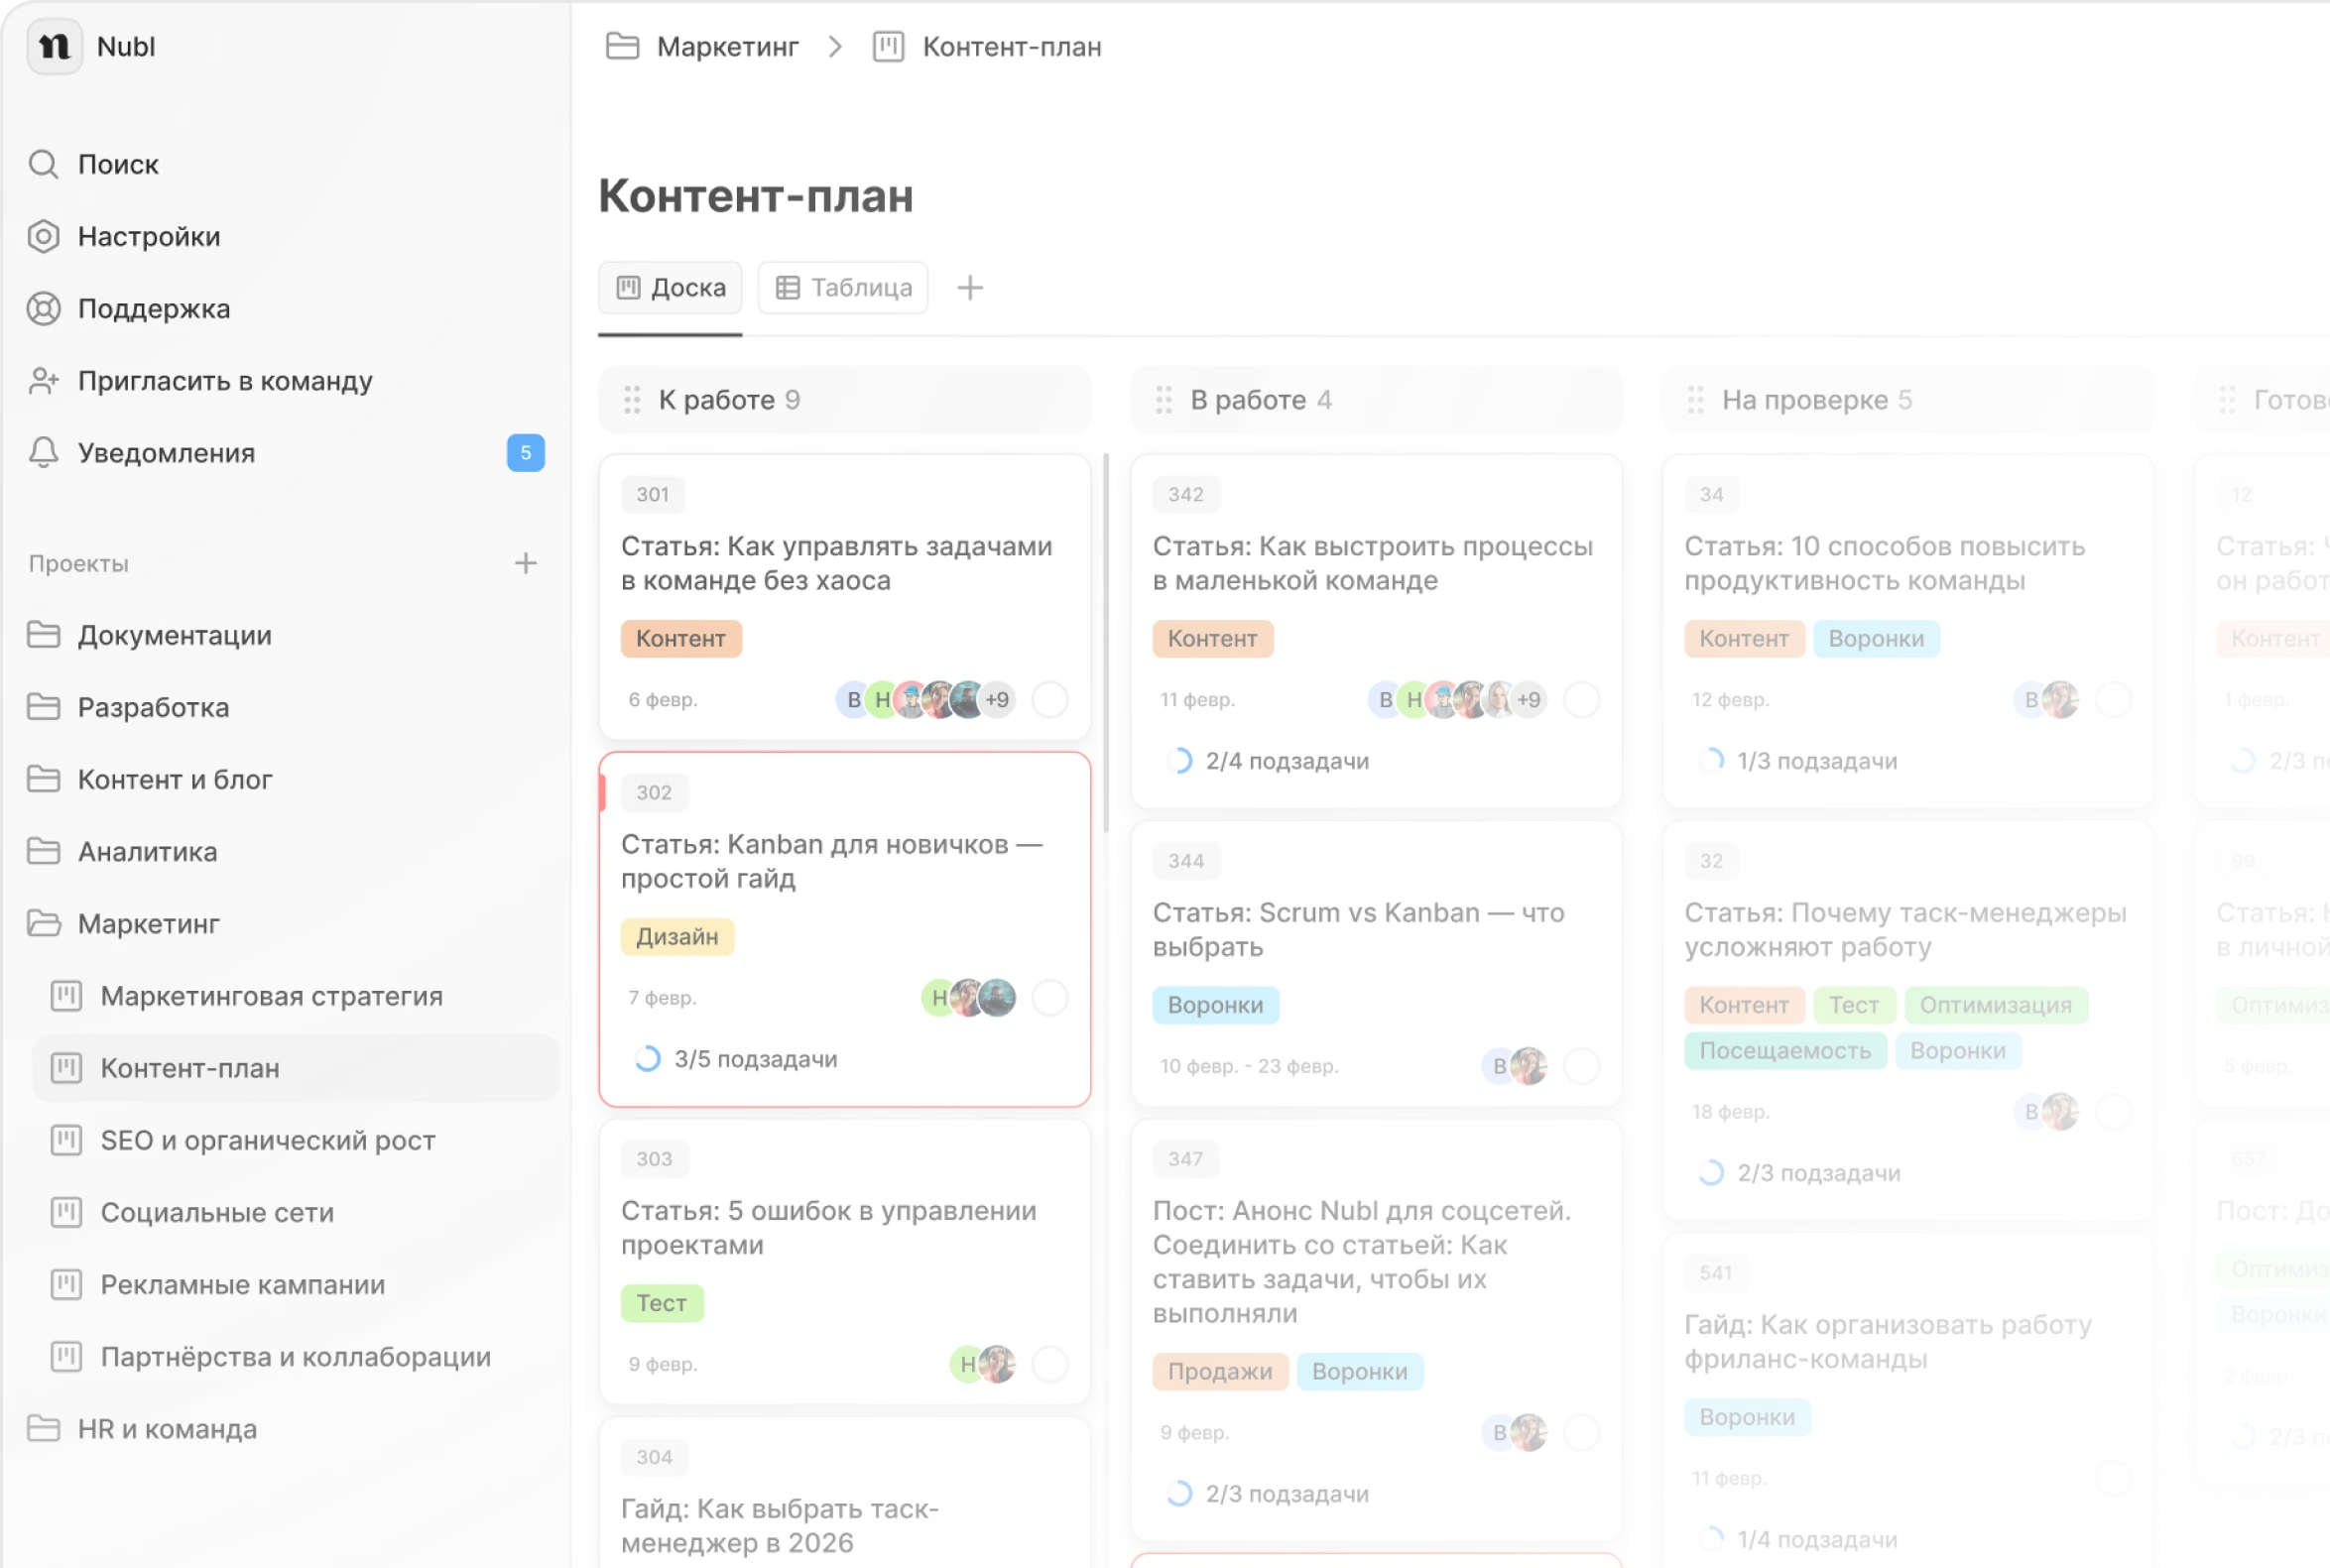This screenshot has width=2330, height=1568.
Task: Open the Рекламные кампании board
Action: point(295,1284)
